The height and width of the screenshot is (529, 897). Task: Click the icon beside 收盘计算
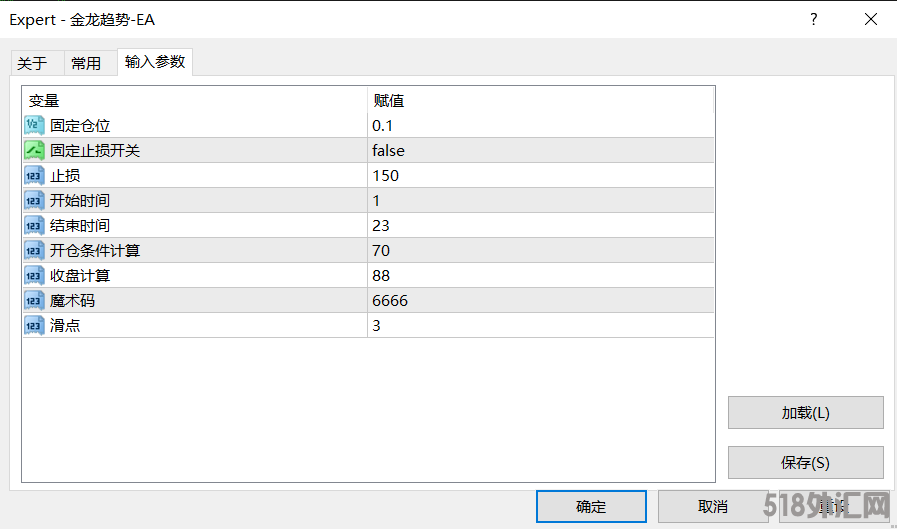coord(34,275)
